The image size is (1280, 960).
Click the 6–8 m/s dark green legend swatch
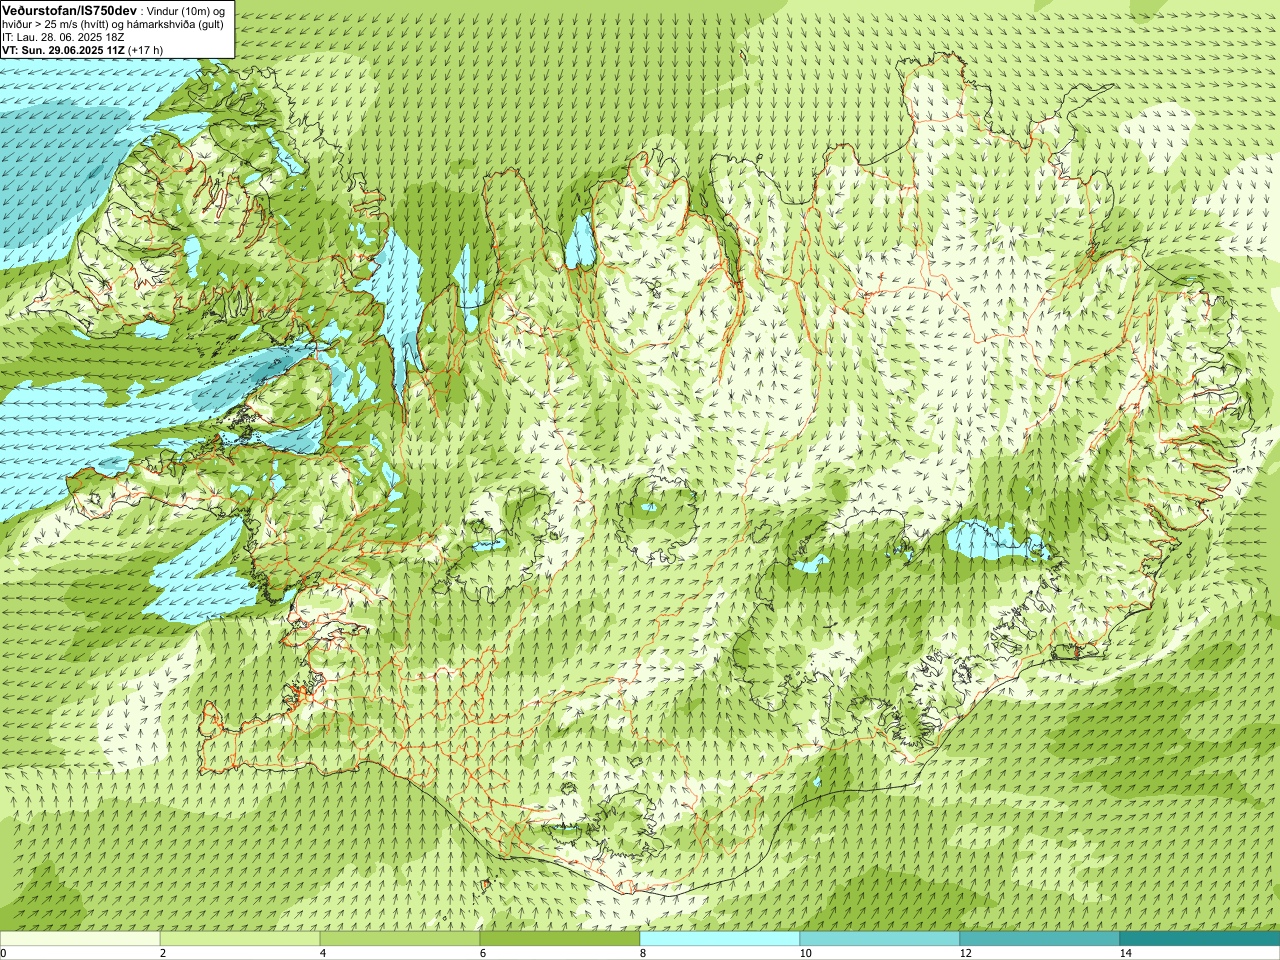tap(560, 939)
